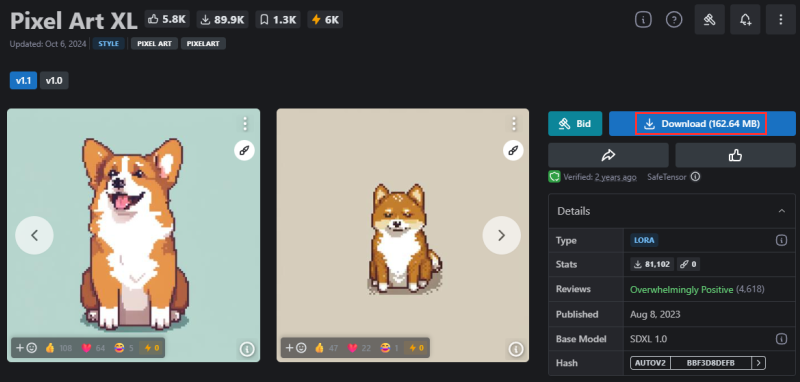Click the Overwhelmingly Positive reviews link
This screenshot has height=382, width=800.
(682, 290)
